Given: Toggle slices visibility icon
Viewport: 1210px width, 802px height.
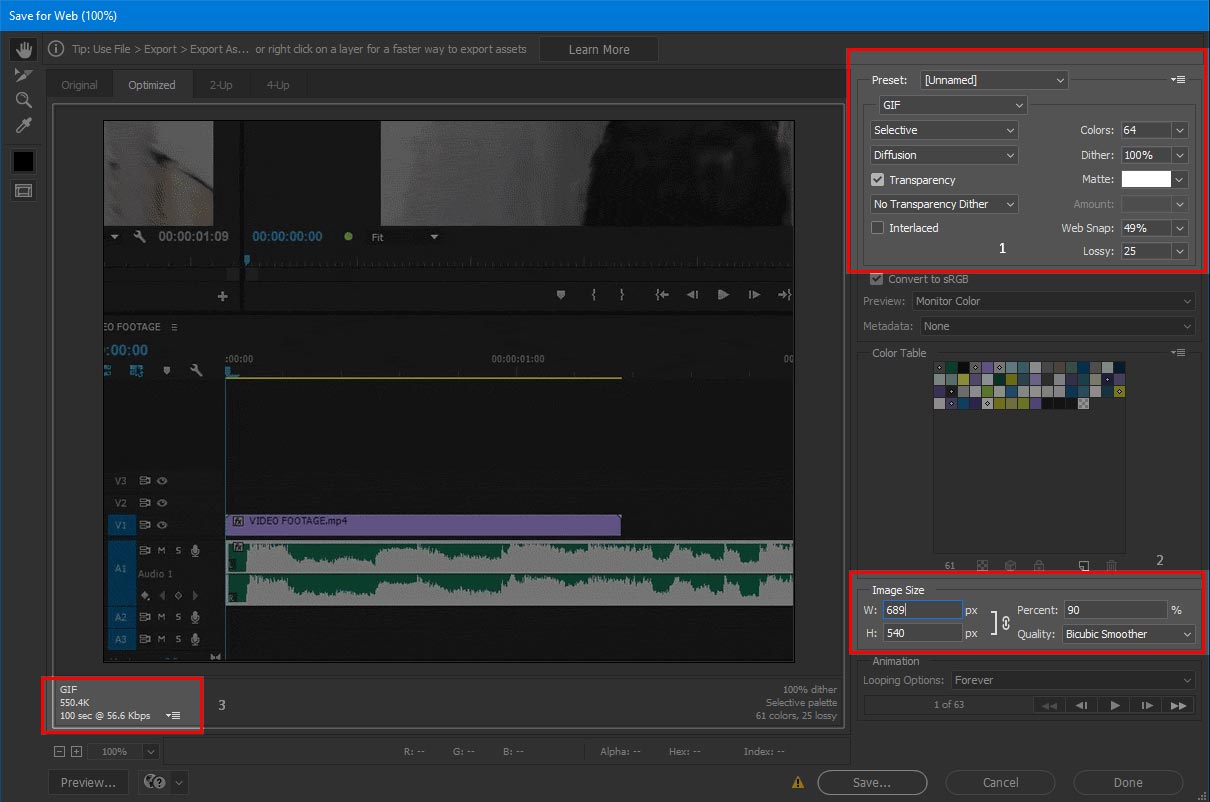Looking at the screenshot, I should pos(23,190).
